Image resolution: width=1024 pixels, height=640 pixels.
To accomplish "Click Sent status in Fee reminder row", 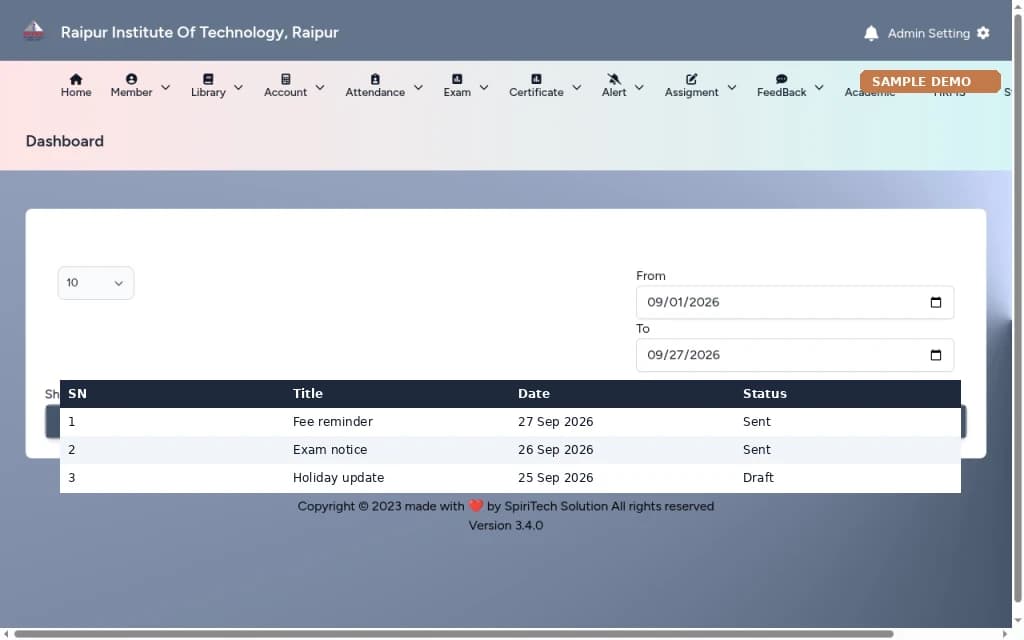I will [x=757, y=422].
